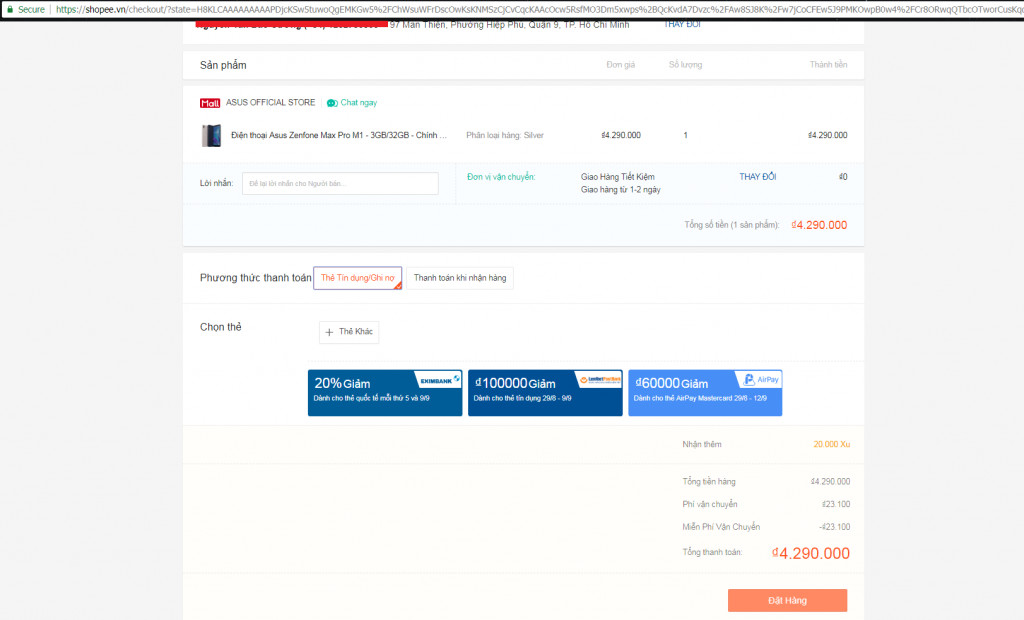Click the Eximbank logo on the 20% voucher

pos(437,378)
